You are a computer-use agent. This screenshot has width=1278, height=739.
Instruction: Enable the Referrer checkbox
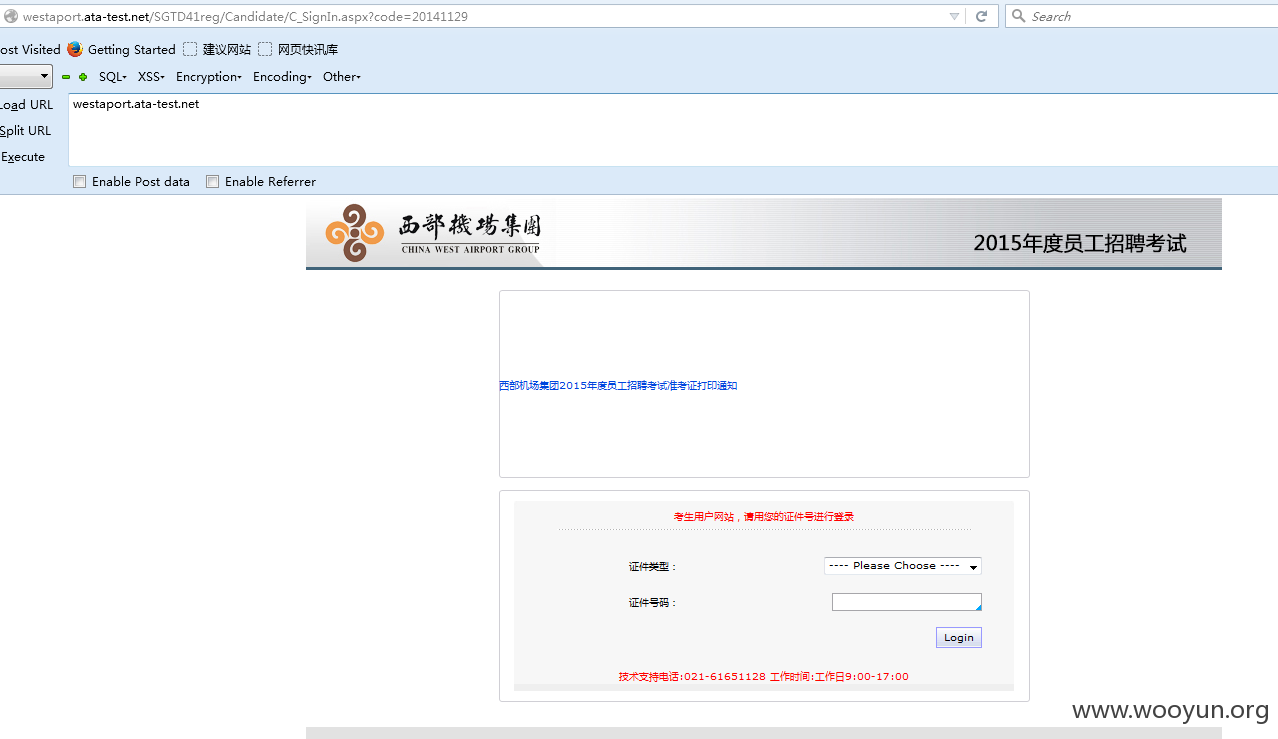pyautogui.click(x=212, y=182)
